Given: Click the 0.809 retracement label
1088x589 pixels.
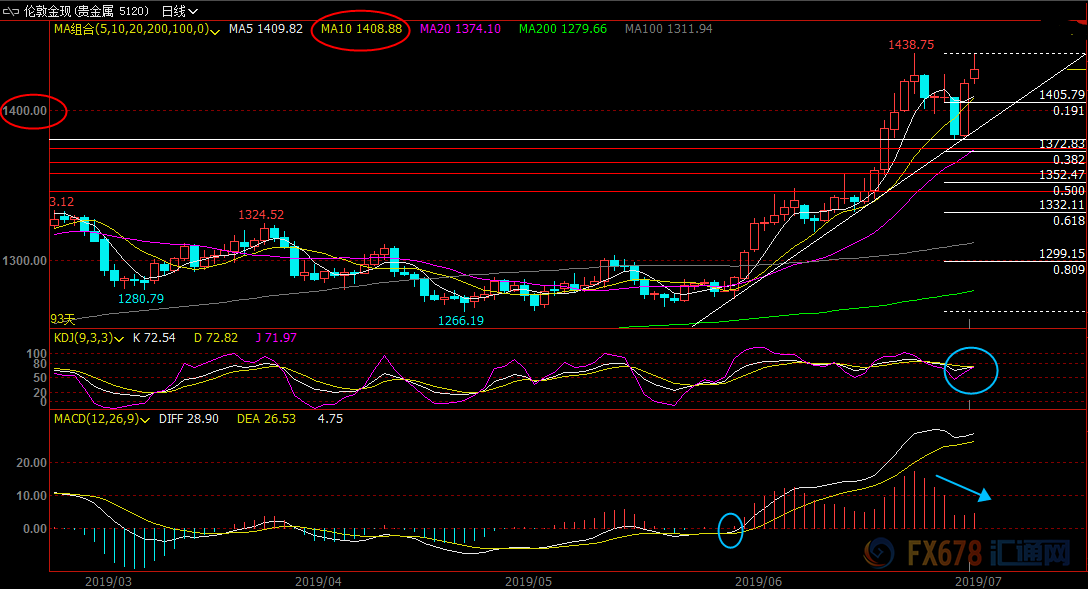Looking at the screenshot, I should 1069,270.
